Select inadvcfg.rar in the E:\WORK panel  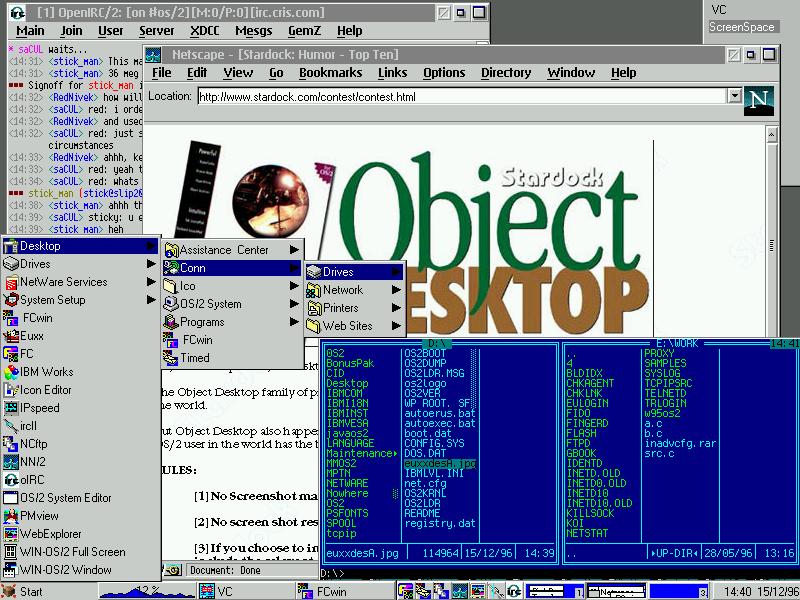point(680,443)
